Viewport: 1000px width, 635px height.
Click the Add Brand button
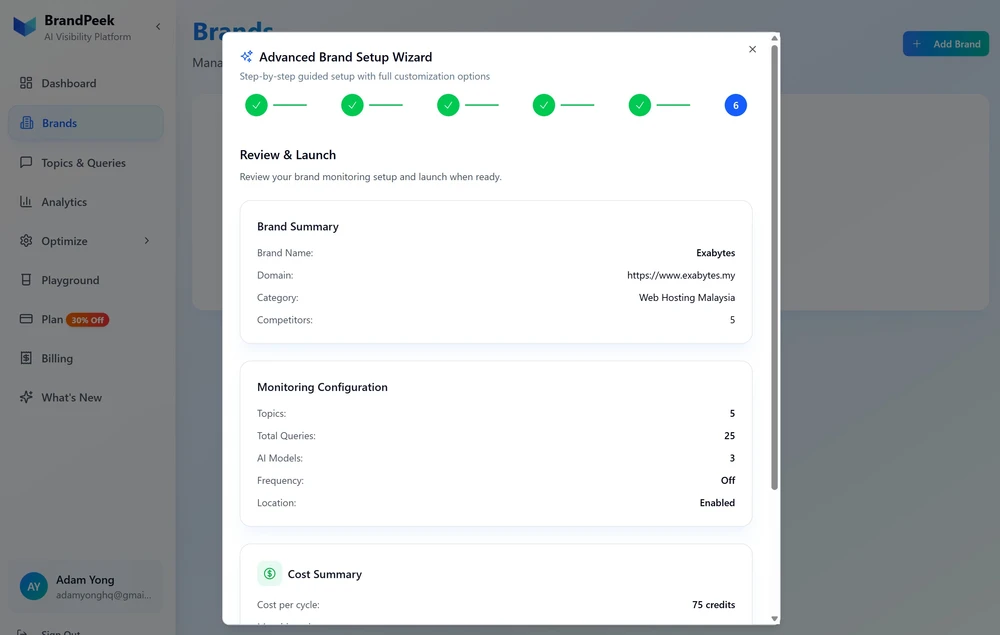[x=946, y=44]
